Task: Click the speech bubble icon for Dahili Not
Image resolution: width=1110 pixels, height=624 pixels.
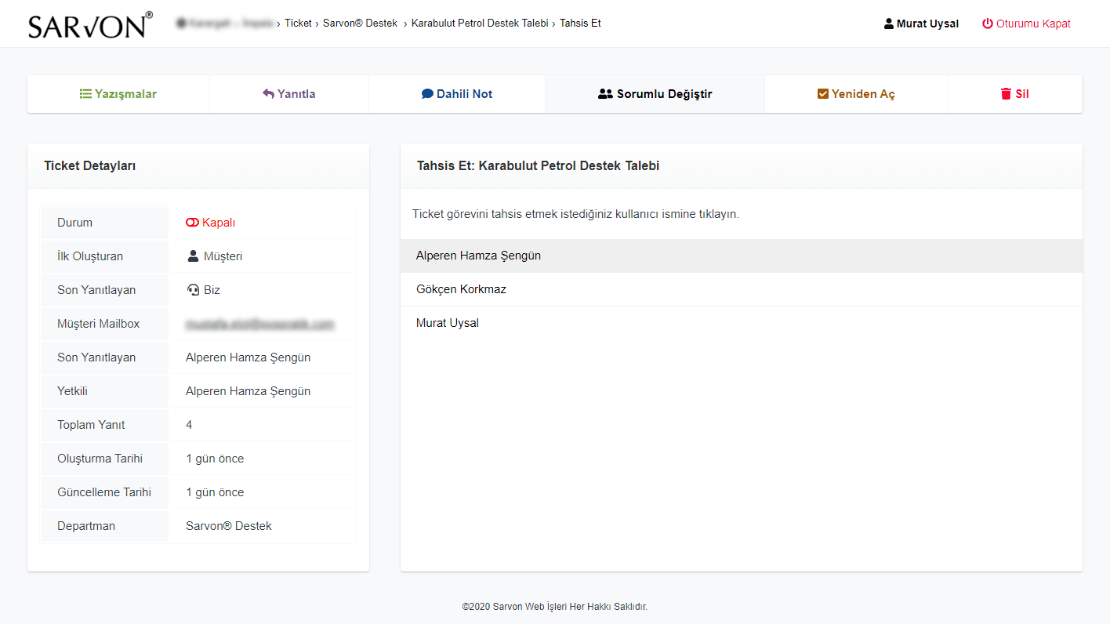Action: (x=427, y=94)
